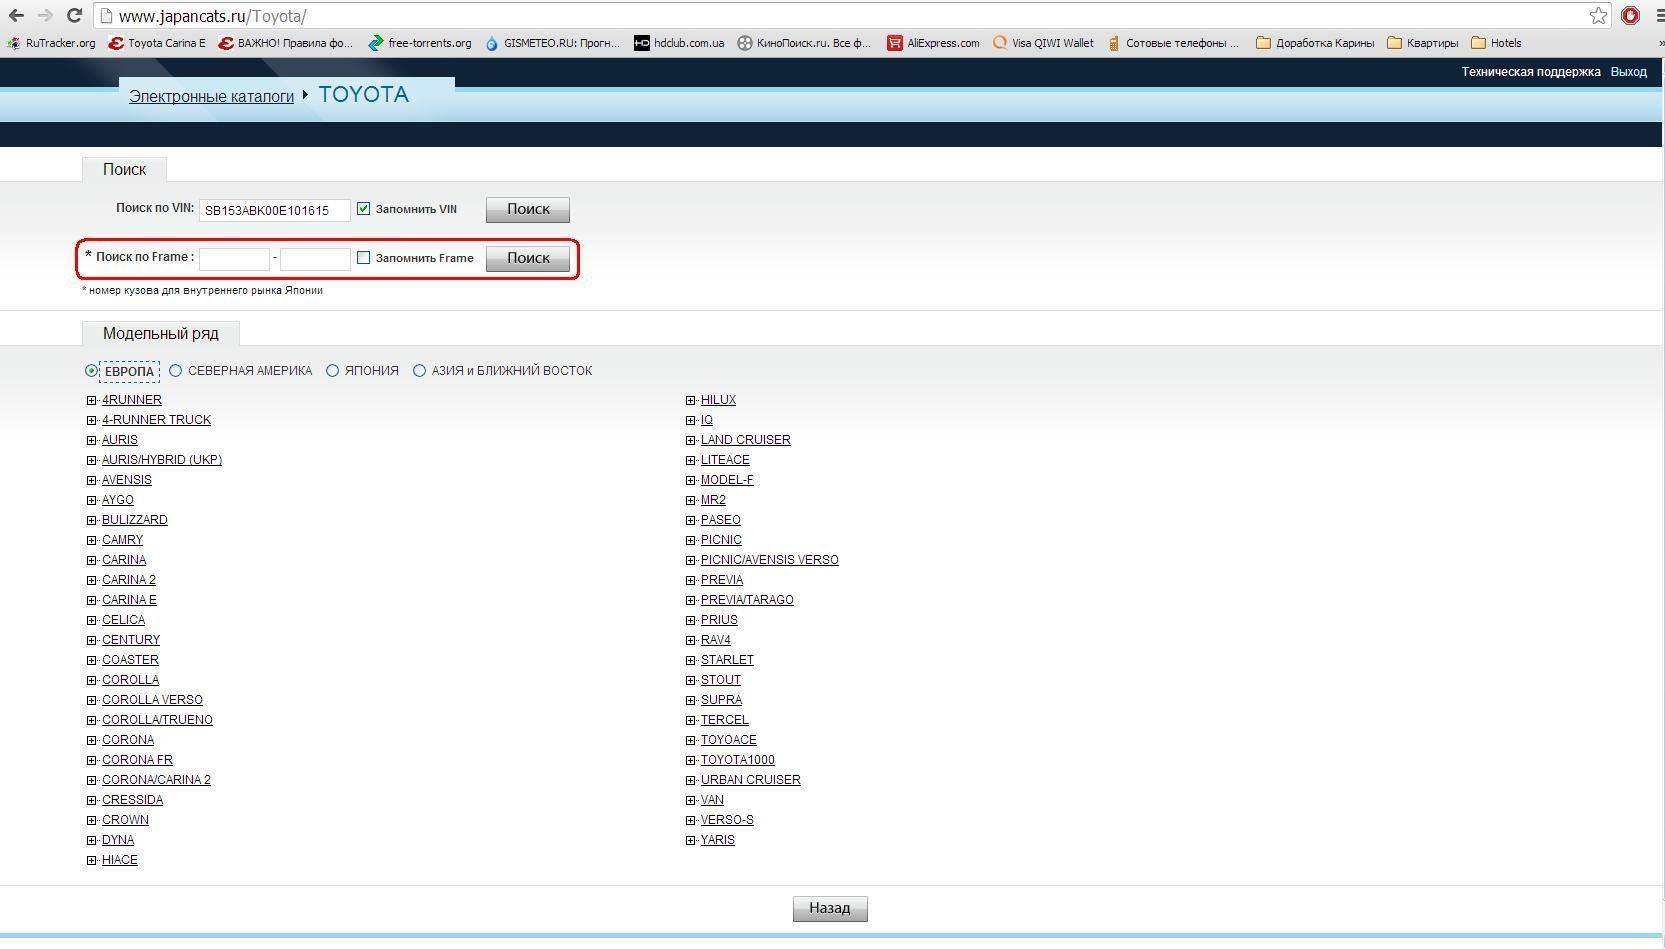The width and height of the screenshot is (1665, 949).
Task: Open the Электронные каталоги breadcrumb link
Action: [x=211, y=96]
